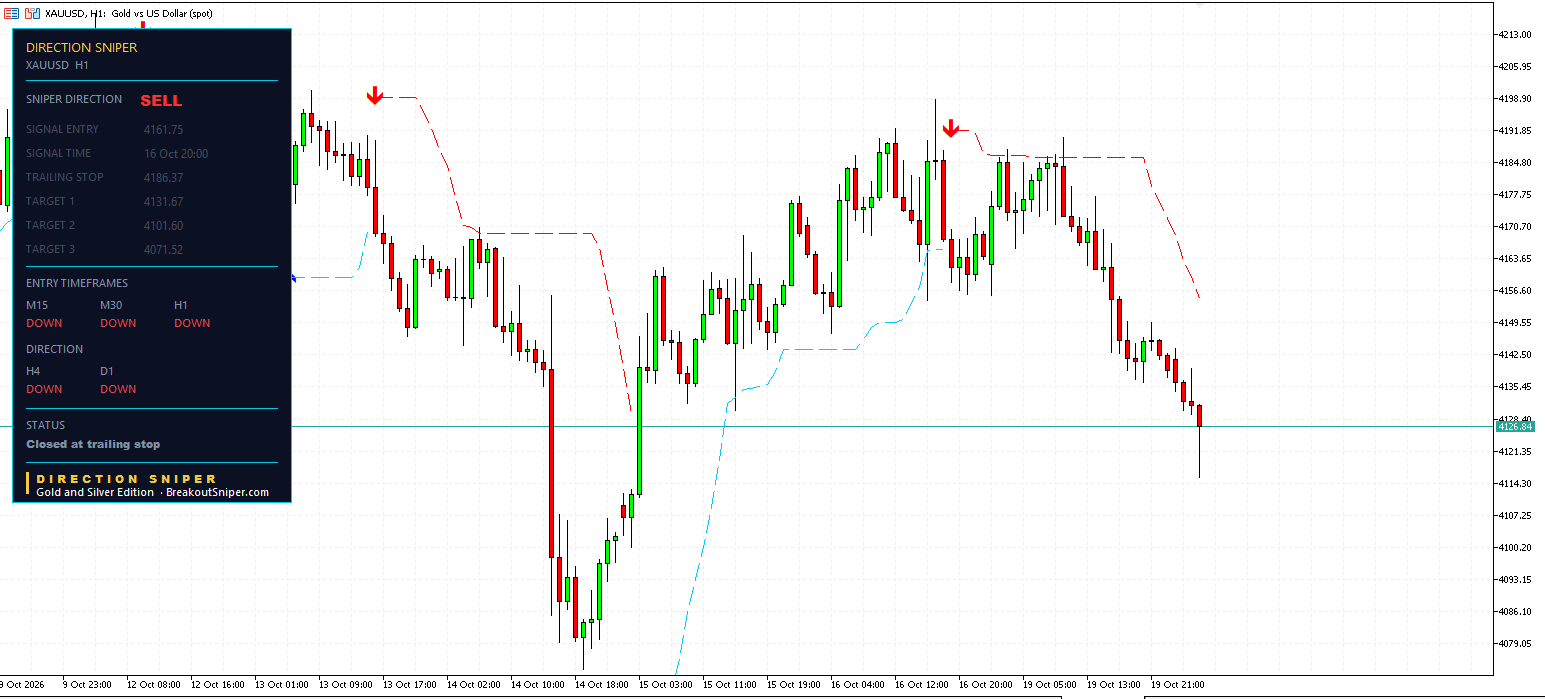Select the red sell arrow near 16 Oct 20:00
Screen dimensions: 1545x699
coord(951,128)
